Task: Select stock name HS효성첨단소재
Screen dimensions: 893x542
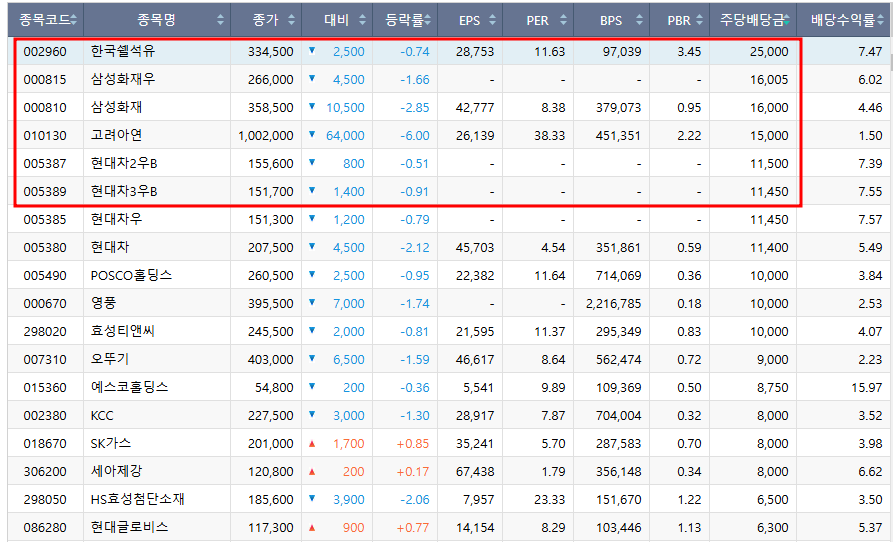Action: [138, 499]
